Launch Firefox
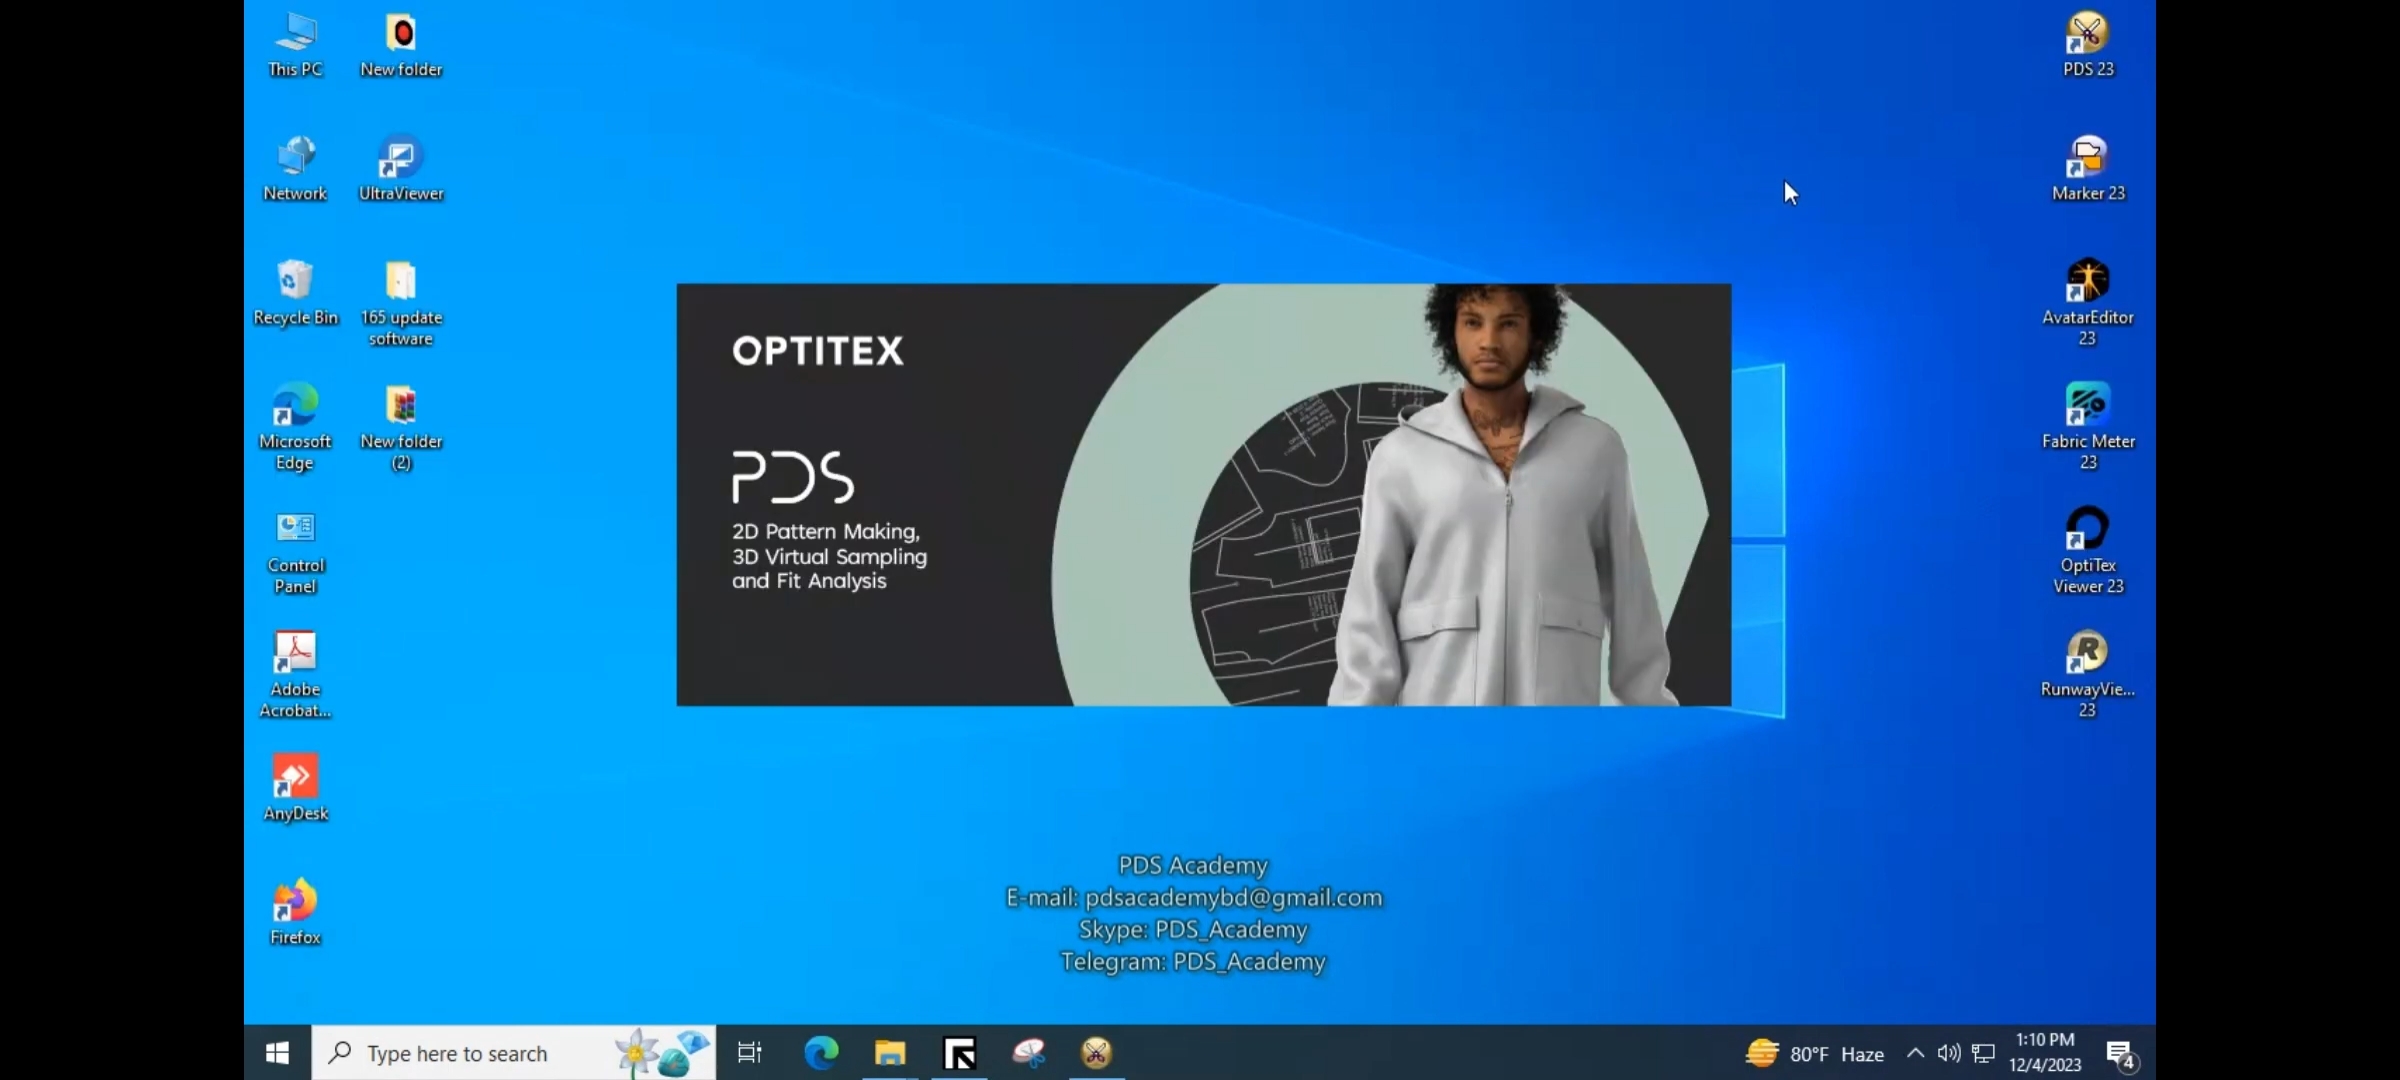The image size is (2400, 1080). click(x=295, y=905)
